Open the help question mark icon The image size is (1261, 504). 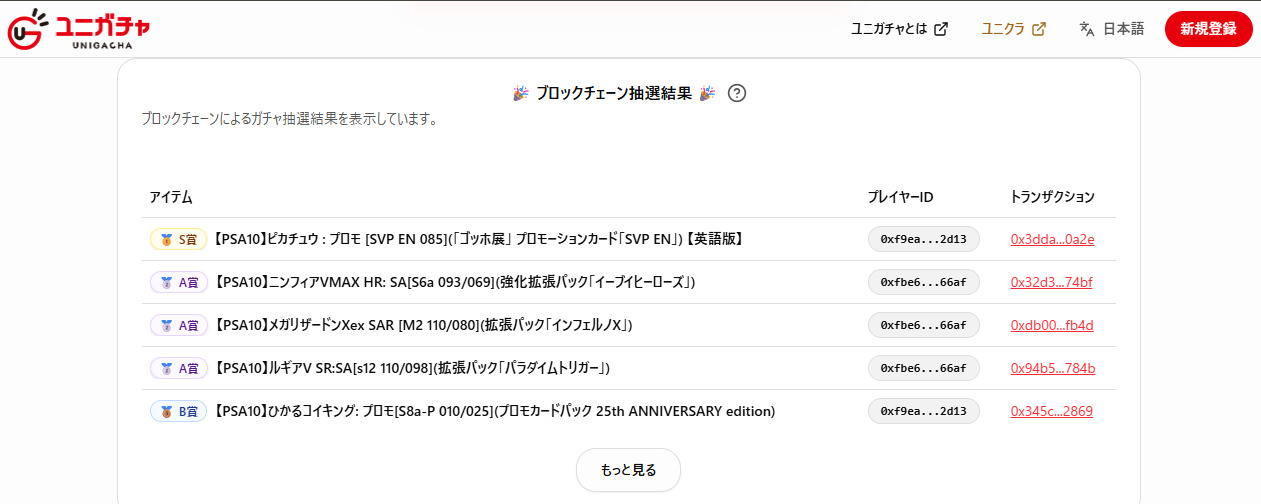tap(737, 93)
